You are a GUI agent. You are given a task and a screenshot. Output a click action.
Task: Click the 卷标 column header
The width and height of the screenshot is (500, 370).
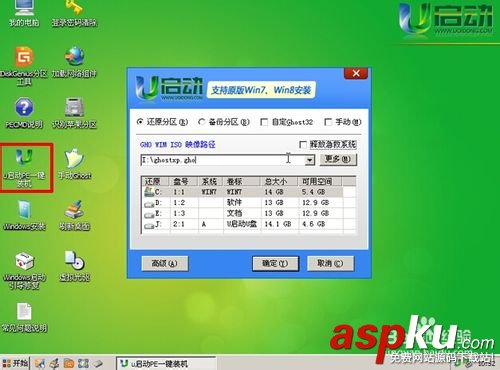[241, 181]
